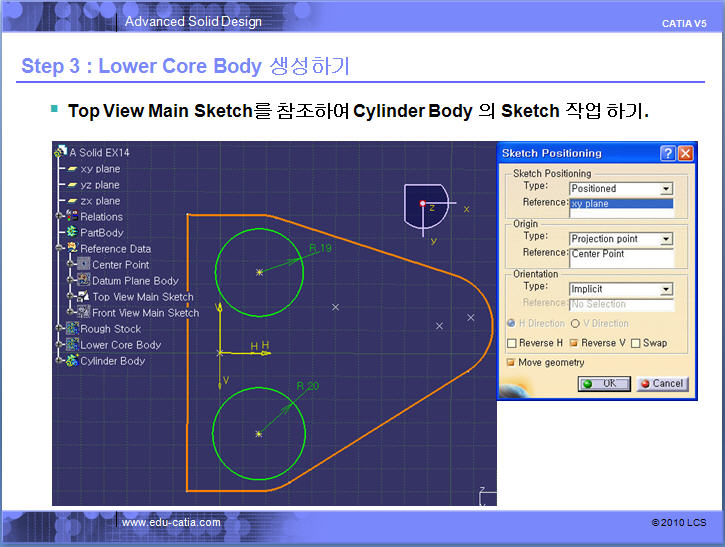
Task: Toggle the Reverse V checkbox
Action: coord(574,343)
